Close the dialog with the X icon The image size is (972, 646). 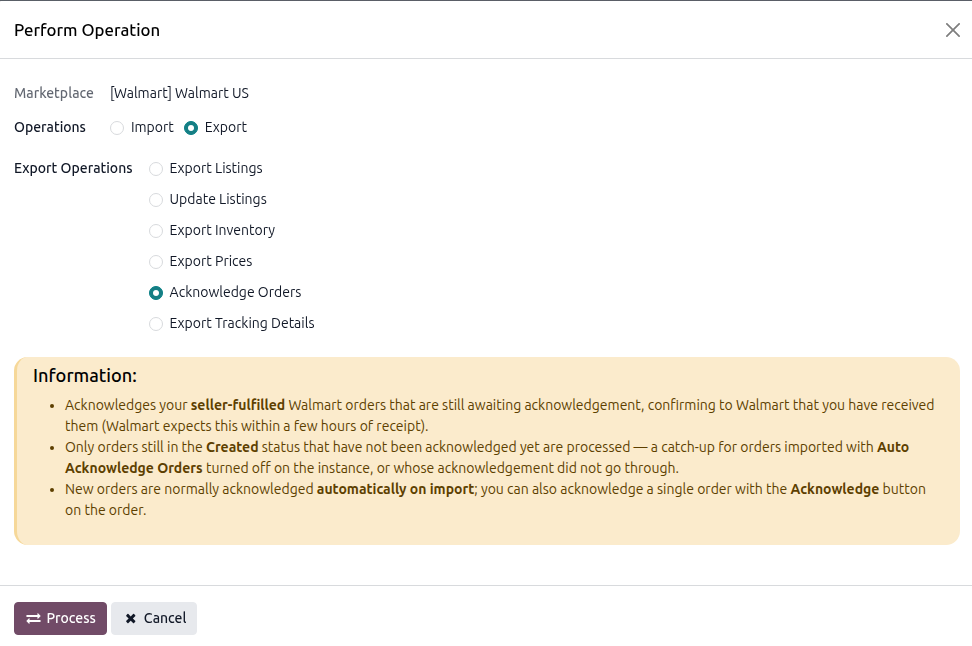point(953,30)
